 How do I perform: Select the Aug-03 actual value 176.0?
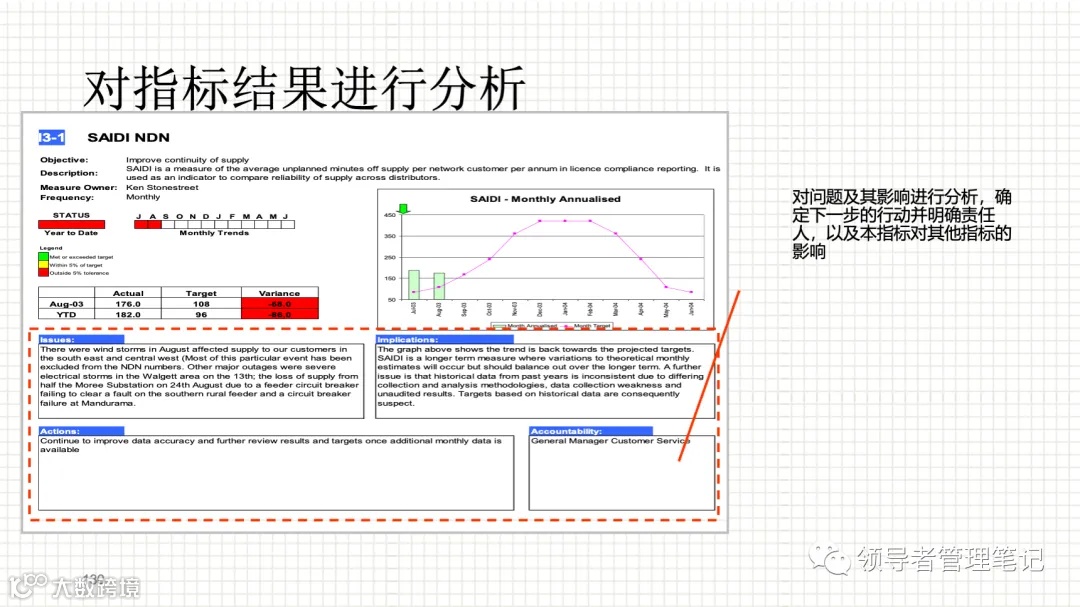point(128,304)
